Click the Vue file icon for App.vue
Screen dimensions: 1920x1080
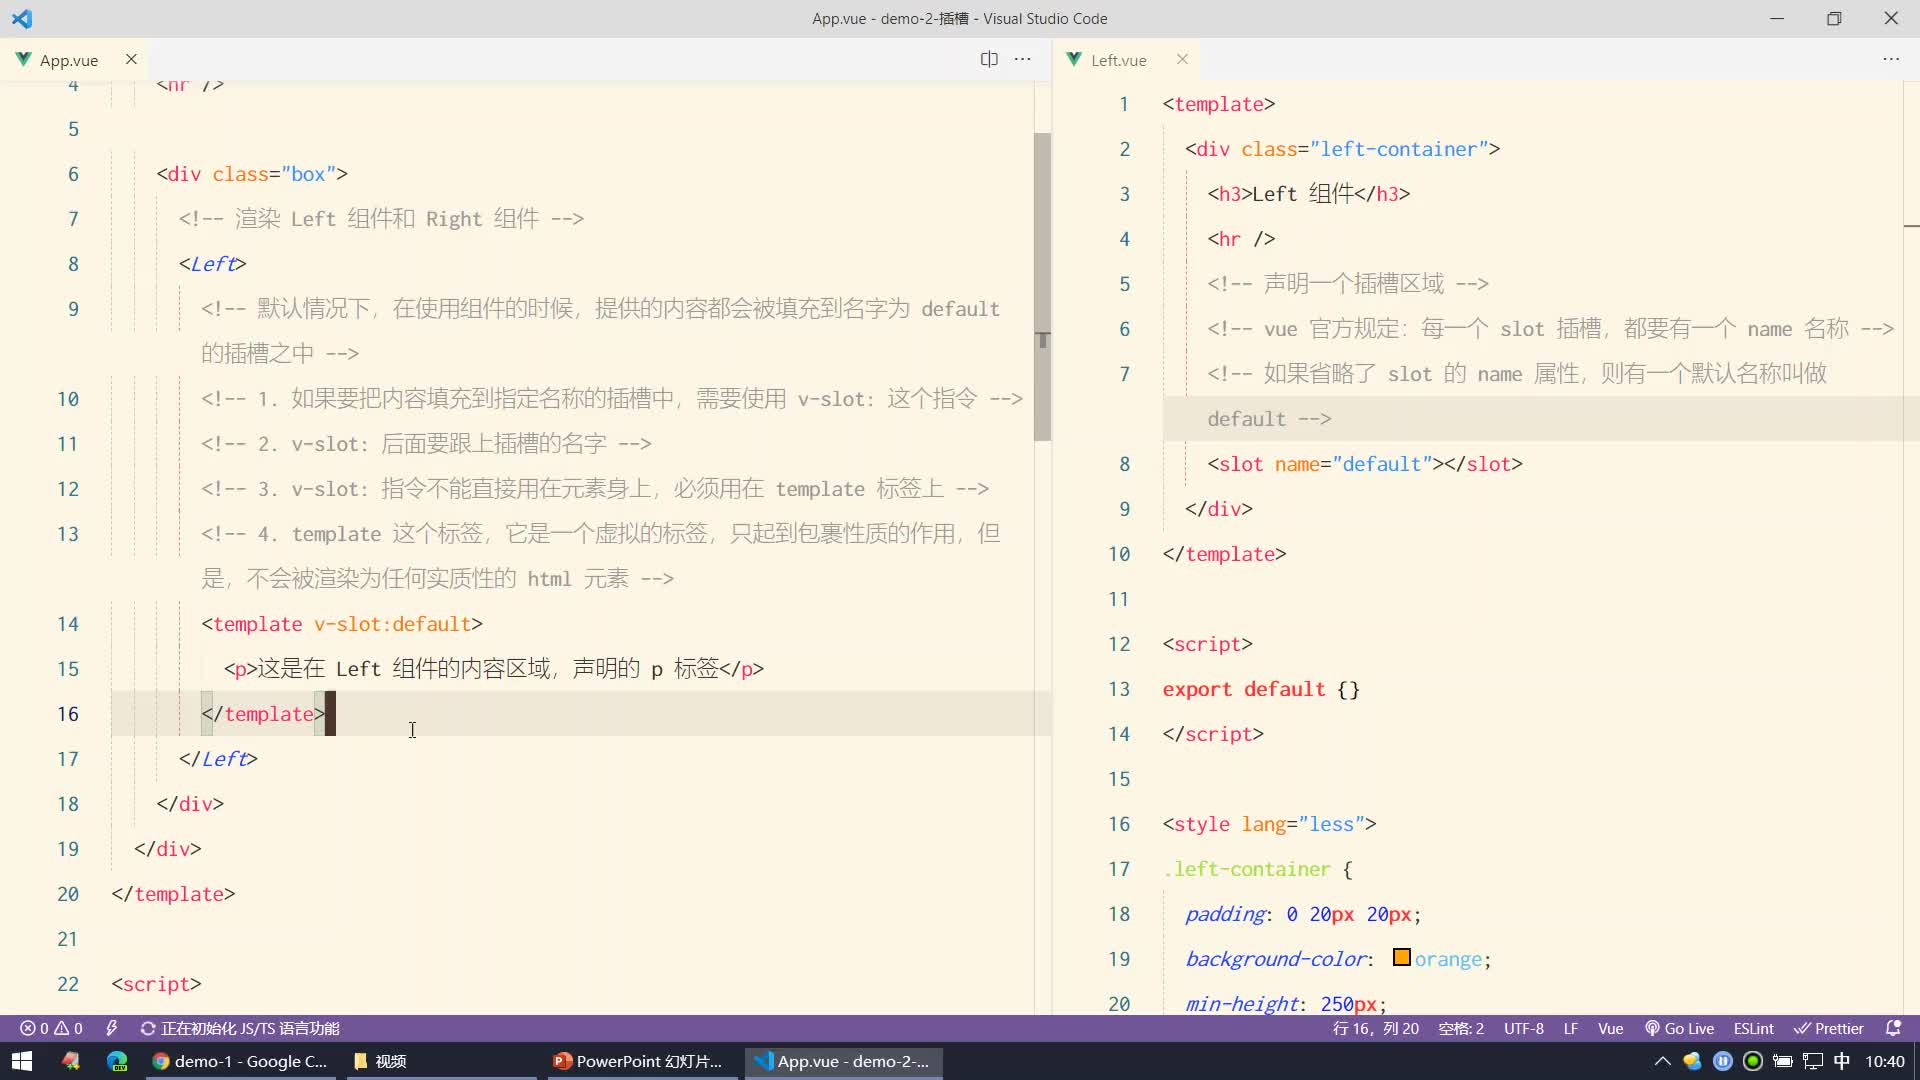tap(24, 59)
